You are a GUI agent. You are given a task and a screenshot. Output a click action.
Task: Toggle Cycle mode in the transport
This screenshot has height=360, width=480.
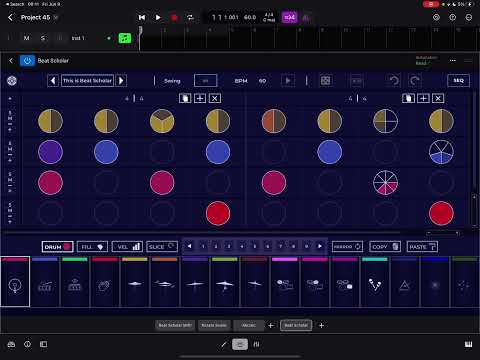pos(190,17)
